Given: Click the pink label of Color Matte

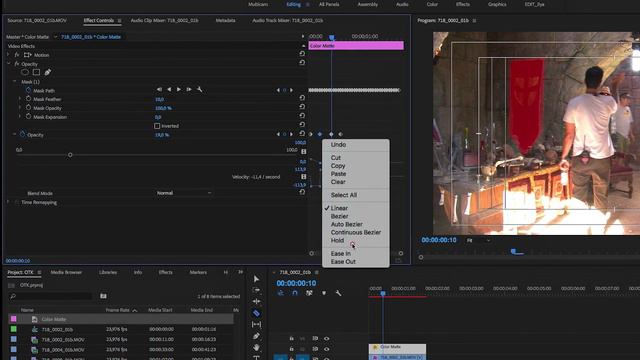Looking at the screenshot, I should 13,319.
